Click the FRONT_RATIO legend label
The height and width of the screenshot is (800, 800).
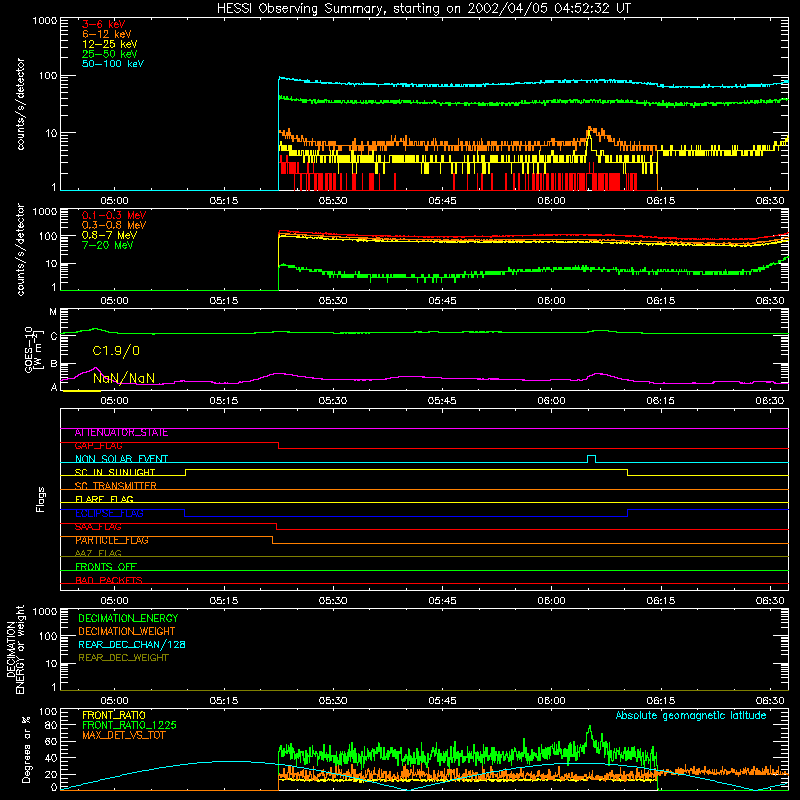click(x=114, y=715)
